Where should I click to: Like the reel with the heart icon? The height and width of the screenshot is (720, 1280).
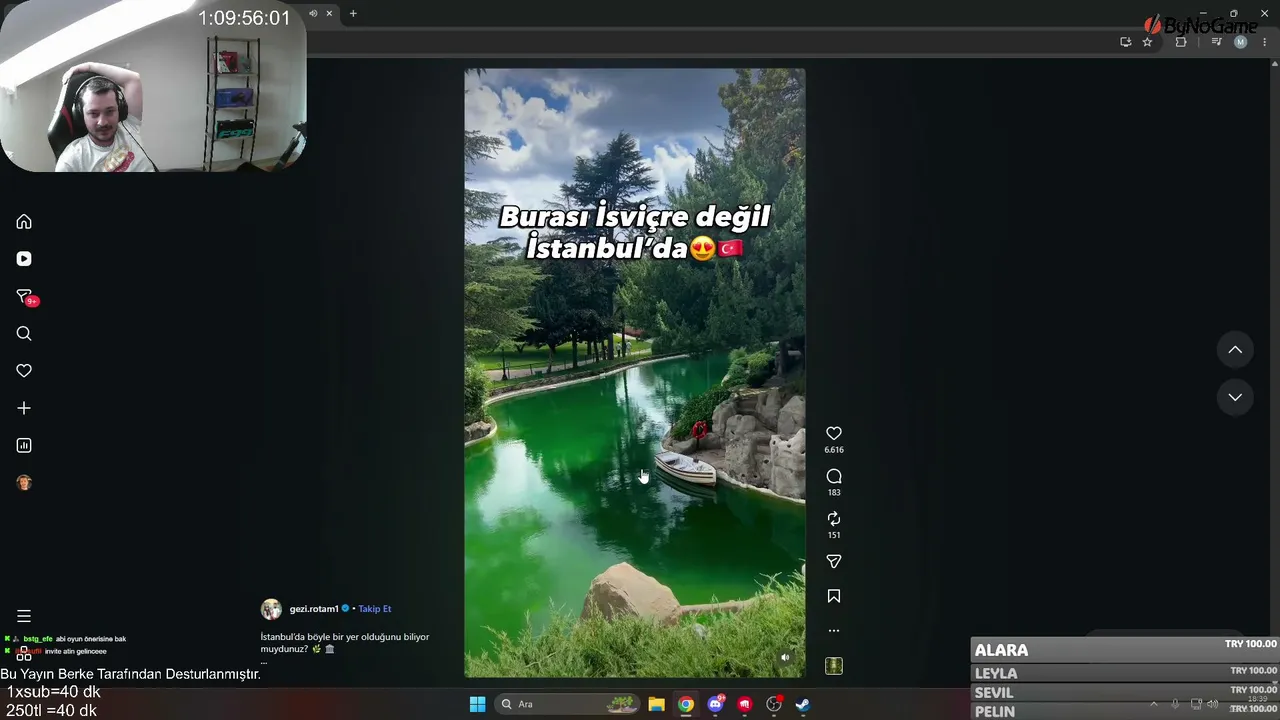pyautogui.click(x=834, y=433)
